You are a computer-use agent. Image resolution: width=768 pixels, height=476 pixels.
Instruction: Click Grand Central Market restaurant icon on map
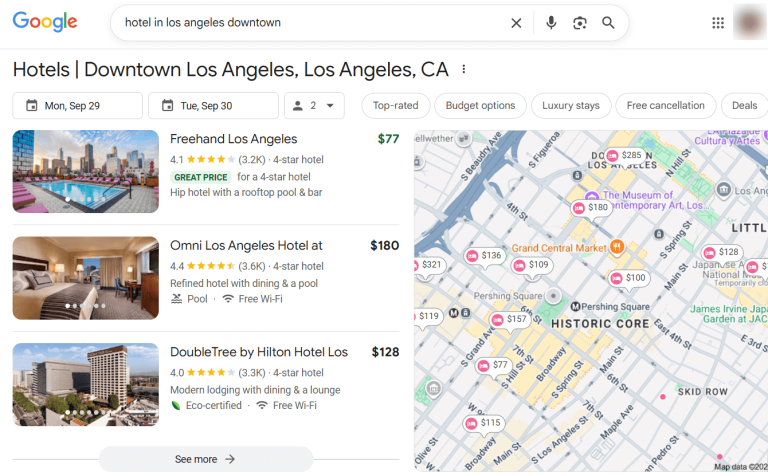(x=617, y=247)
